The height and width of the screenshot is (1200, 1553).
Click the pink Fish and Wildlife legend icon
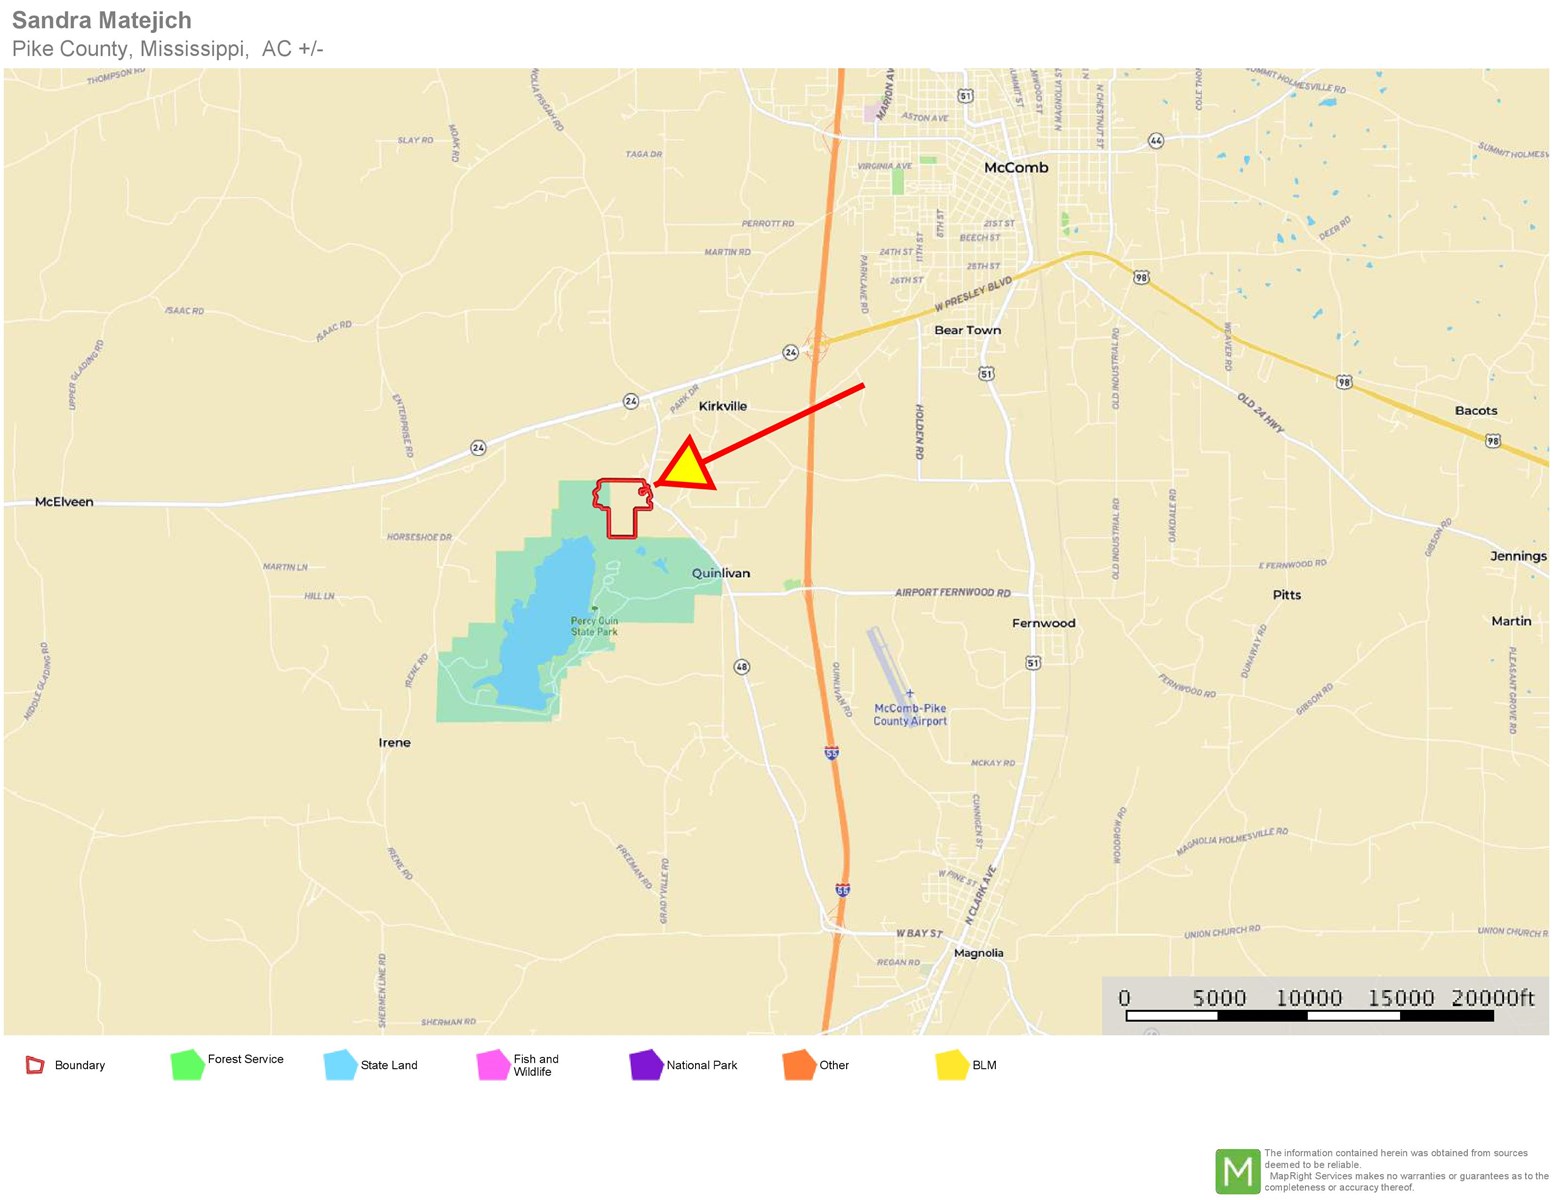click(x=493, y=1065)
